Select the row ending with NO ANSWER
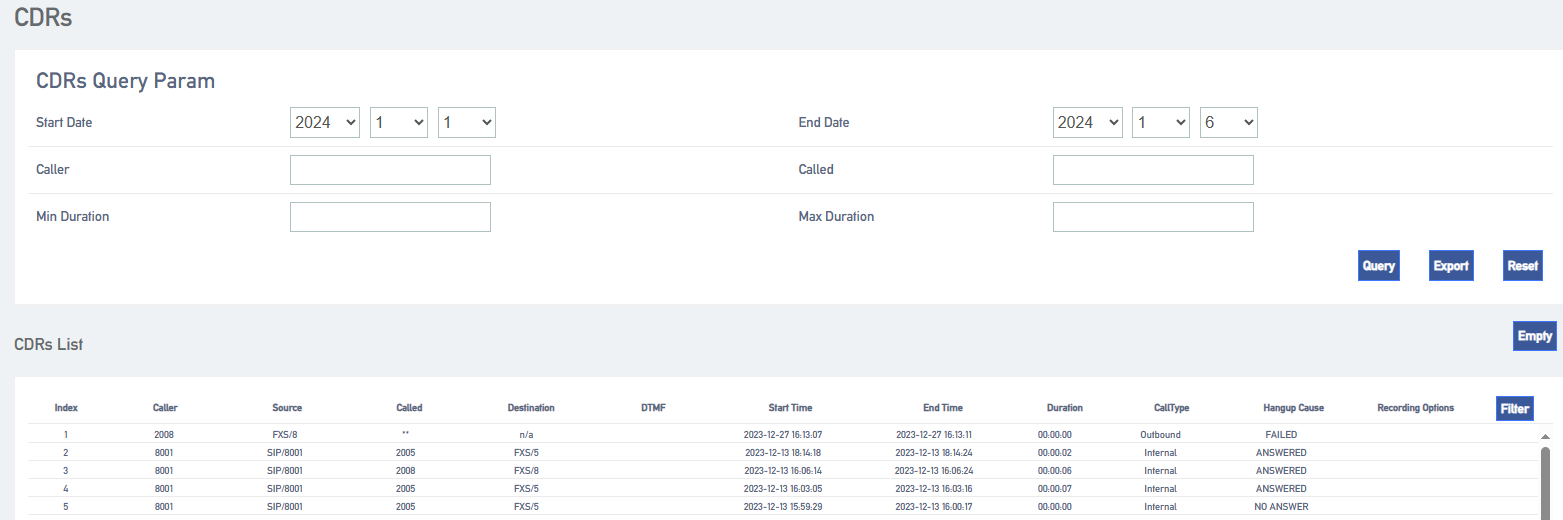This screenshot has width=1563, height=520. tap(782, 507)
